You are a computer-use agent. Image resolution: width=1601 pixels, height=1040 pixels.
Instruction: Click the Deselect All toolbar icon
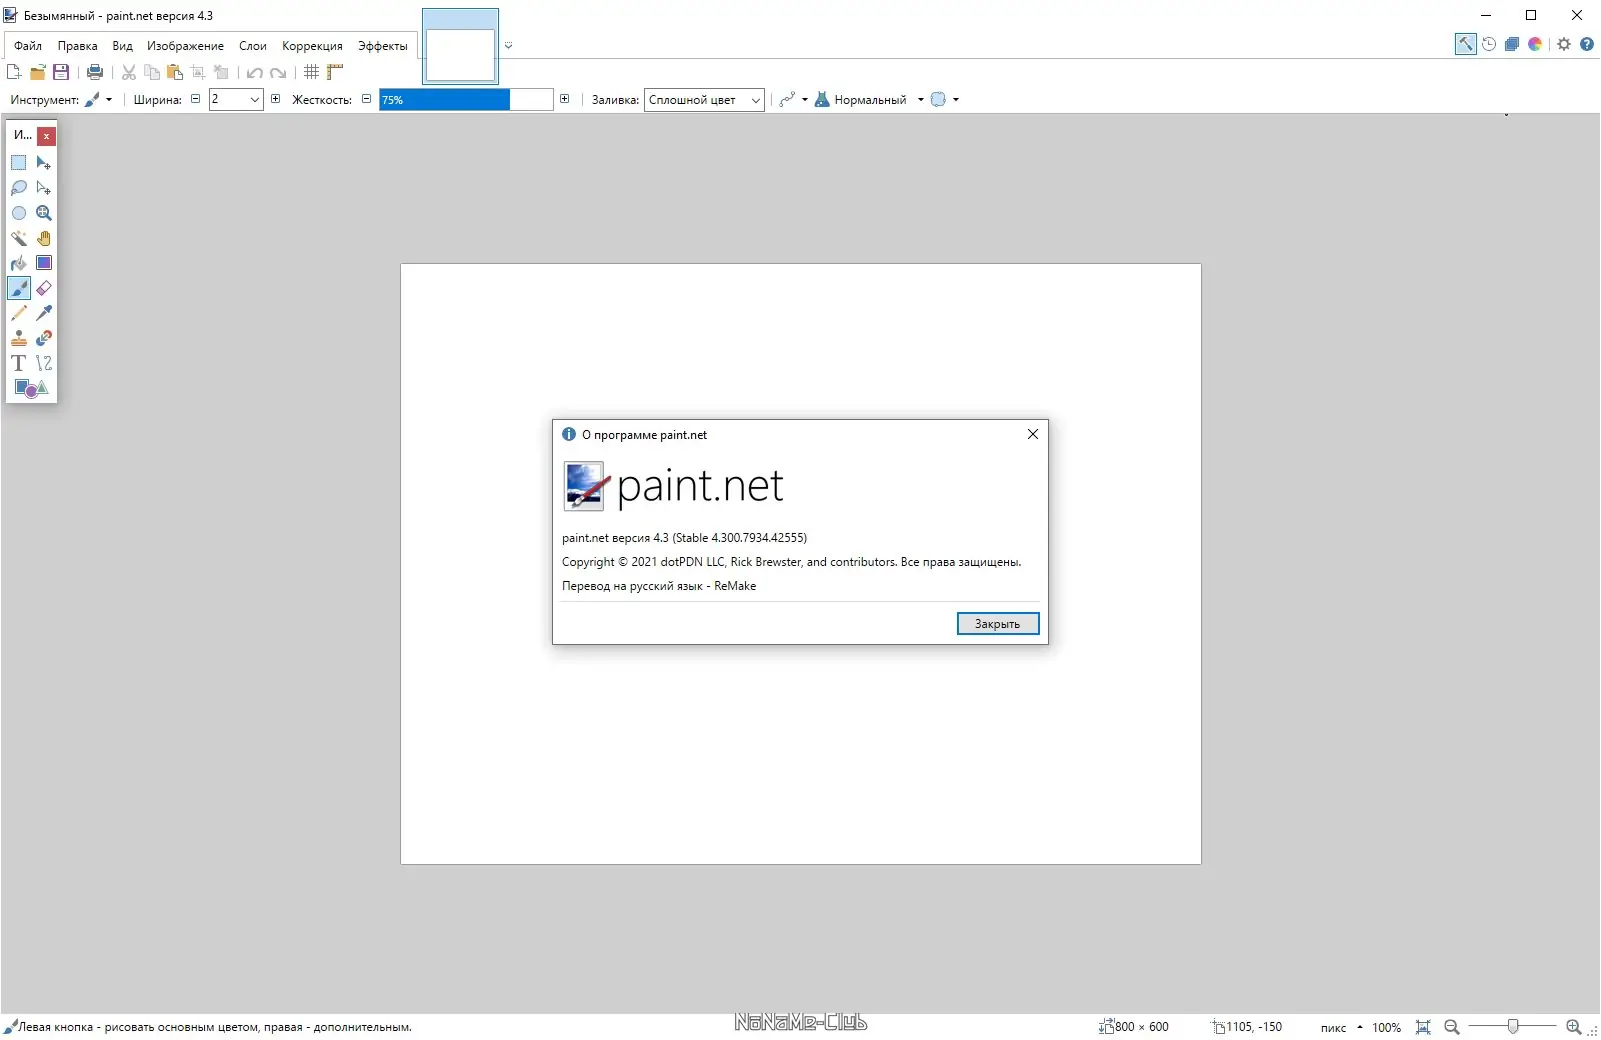point(221,72)
